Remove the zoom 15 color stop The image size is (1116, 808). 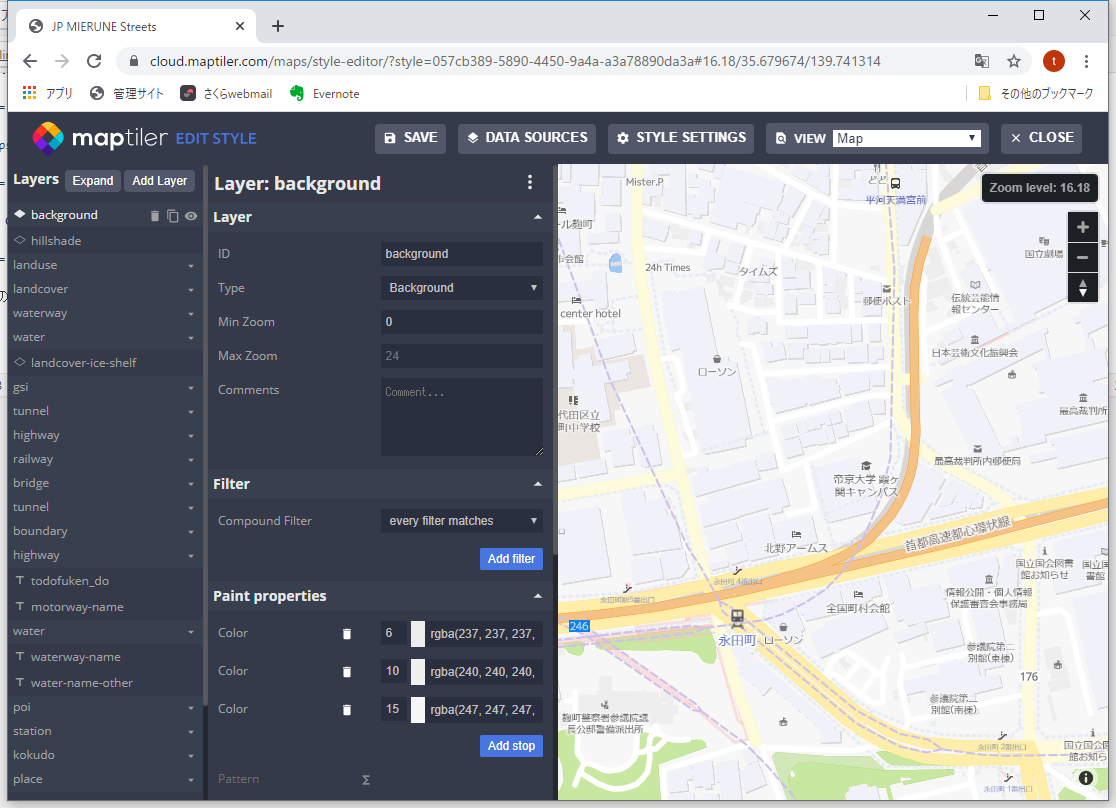point(347,709)
